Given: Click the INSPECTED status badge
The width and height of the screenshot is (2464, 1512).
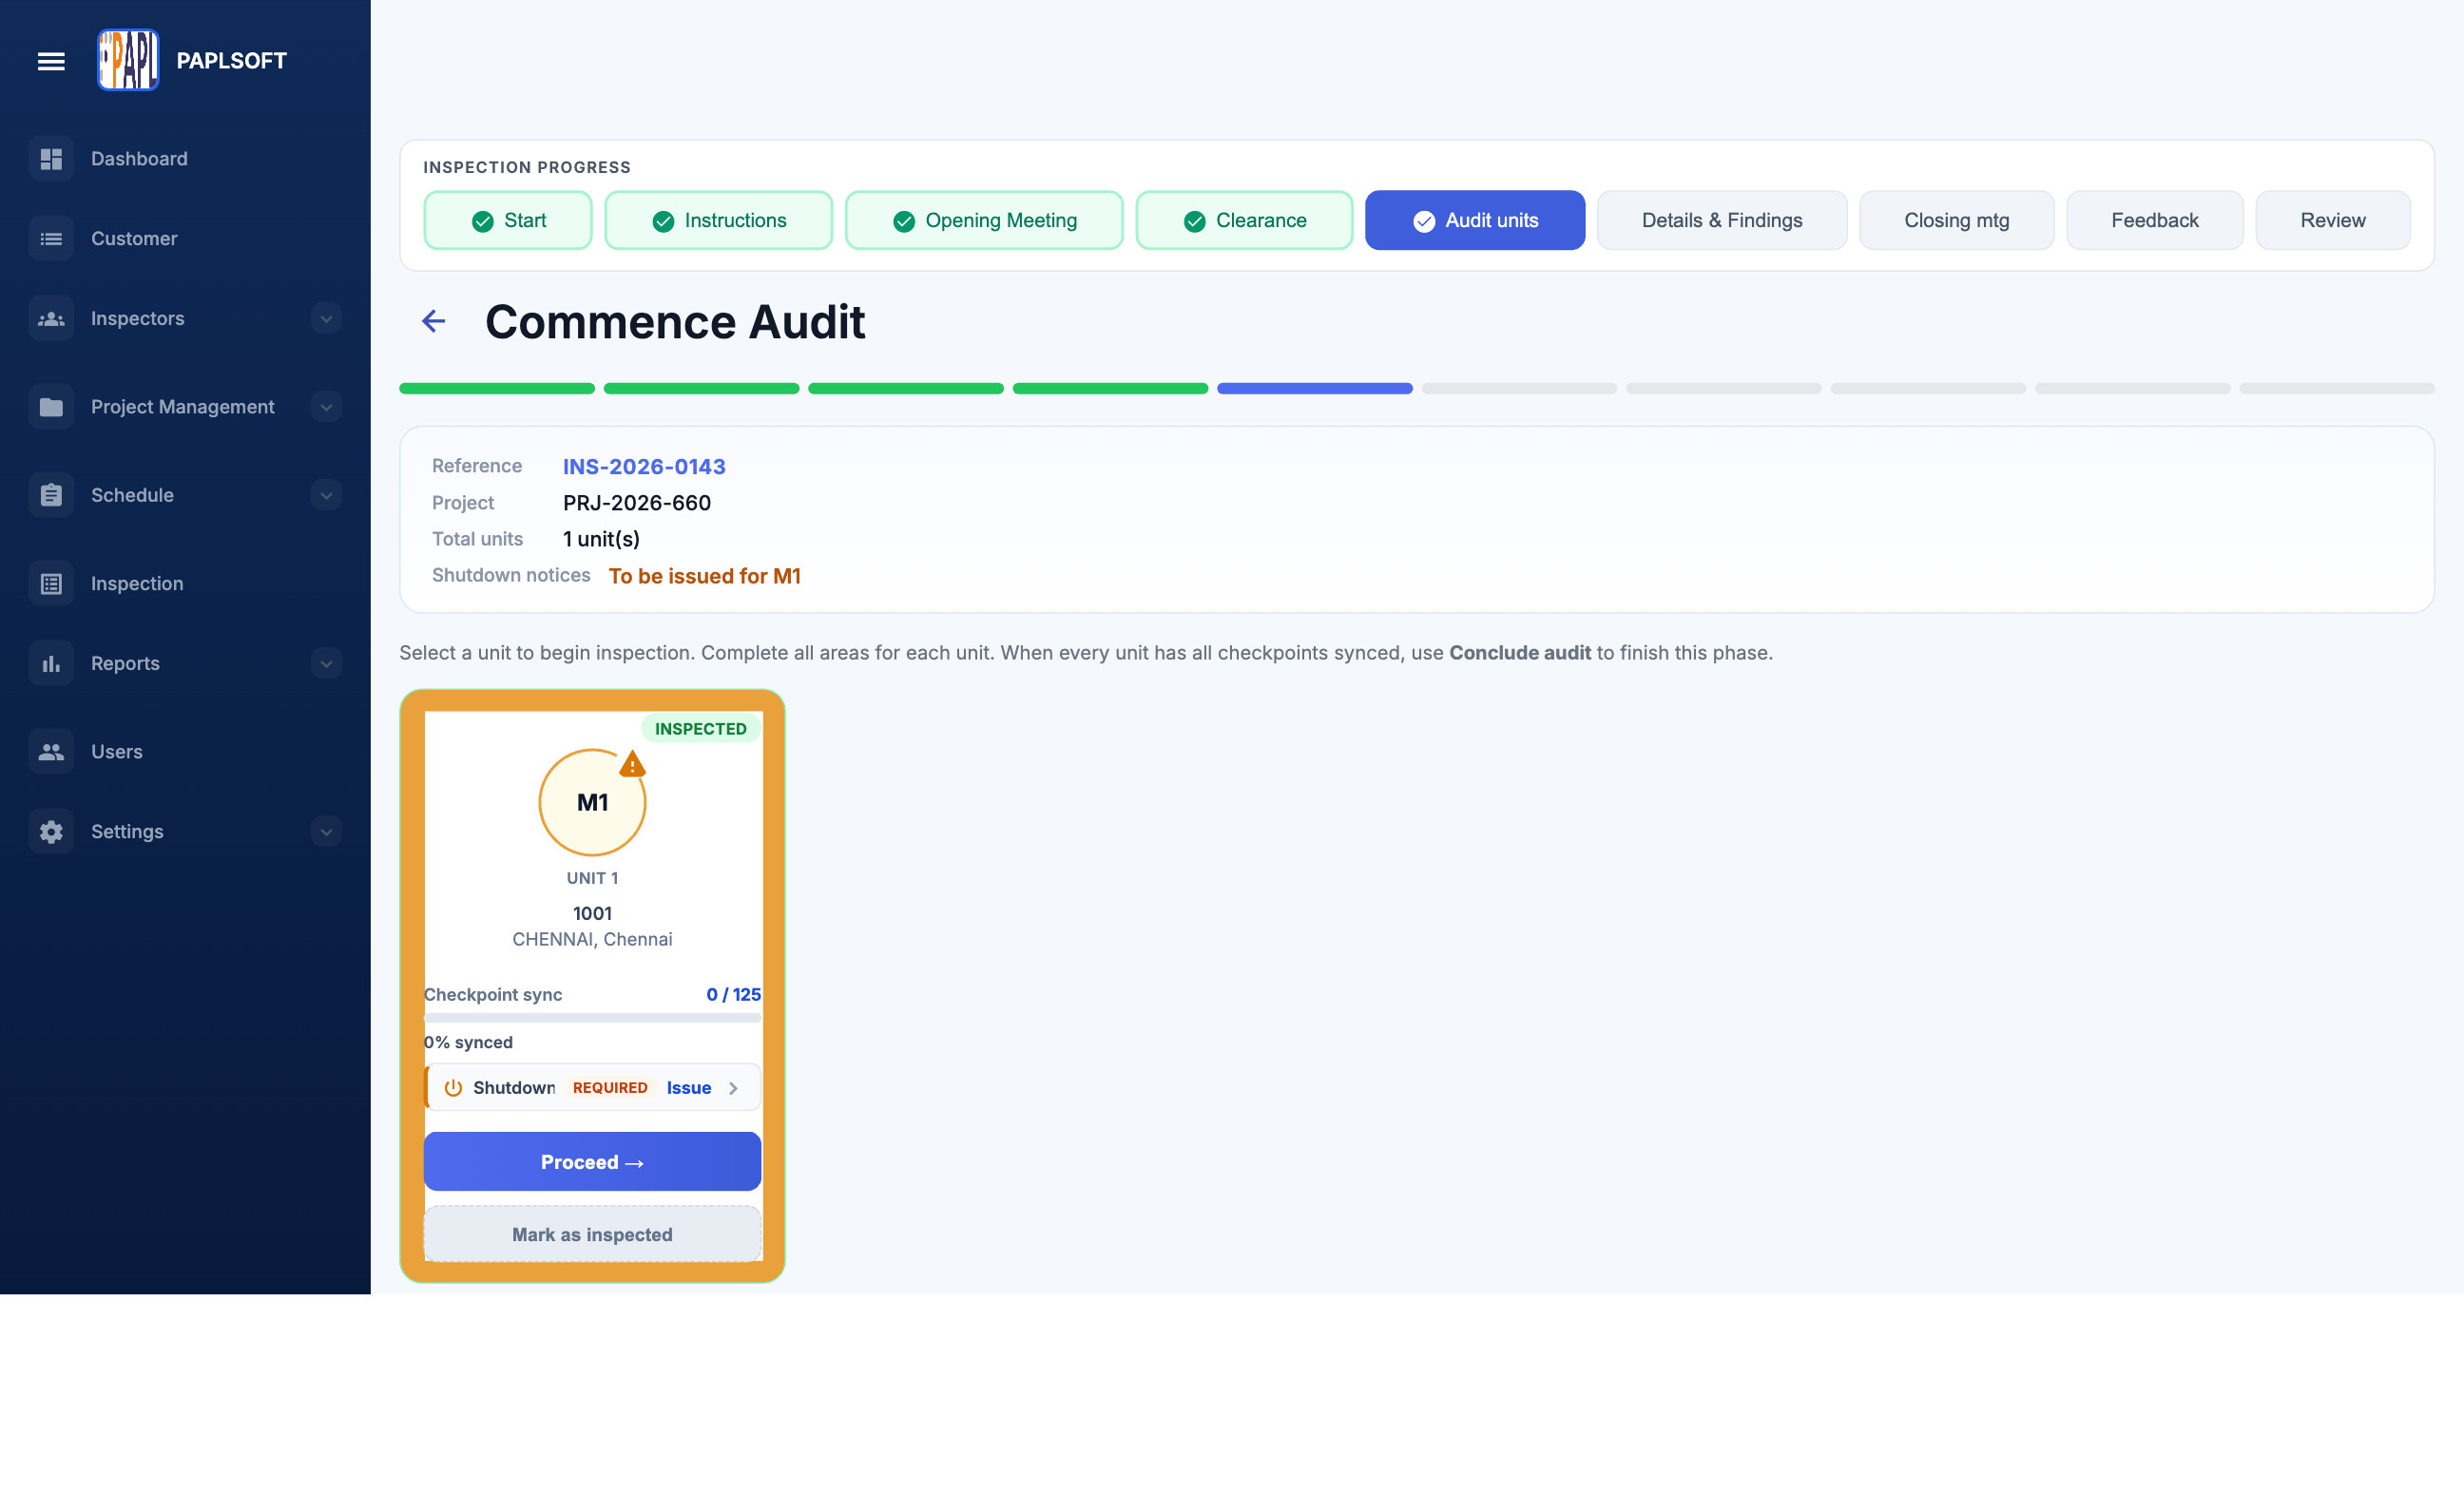Looking at the screenshot, I should click(700, 729).
